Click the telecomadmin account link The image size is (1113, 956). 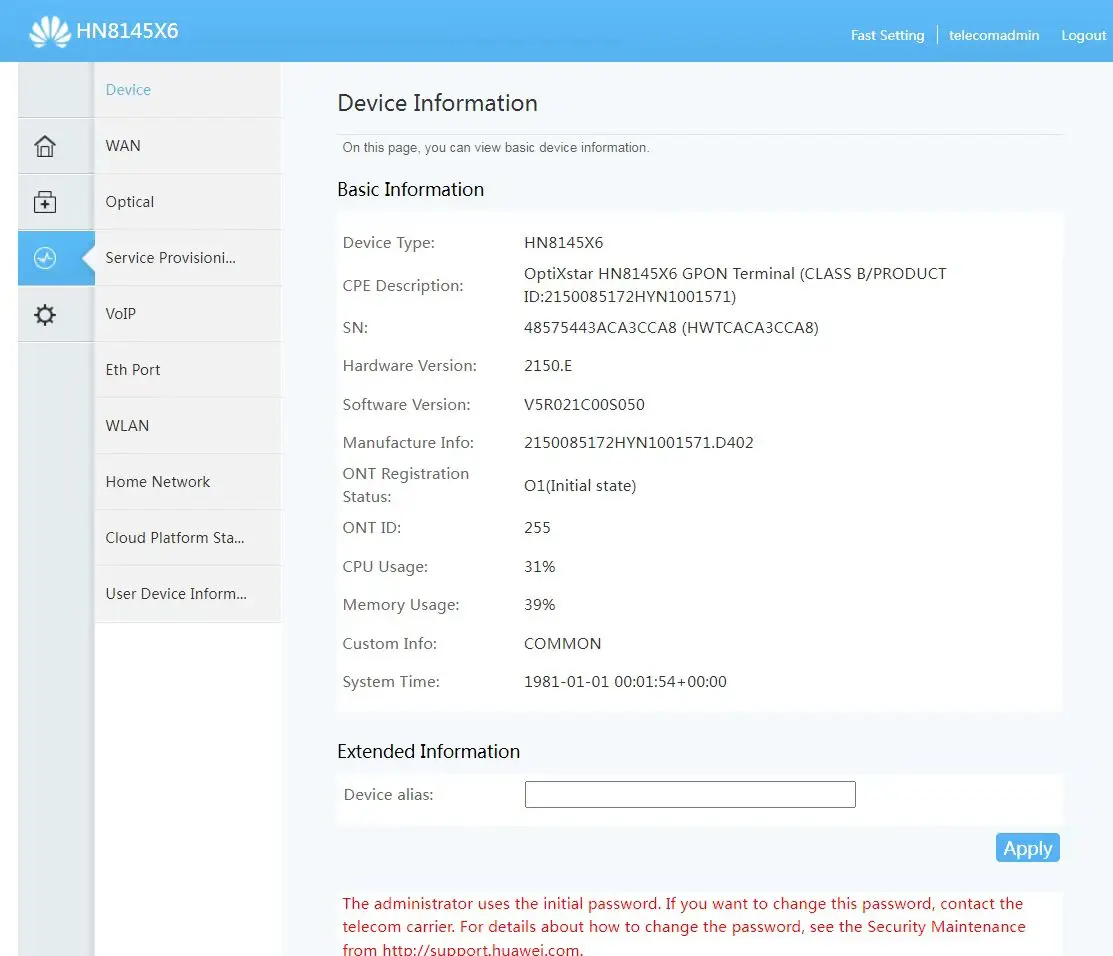tap(993, 35)
